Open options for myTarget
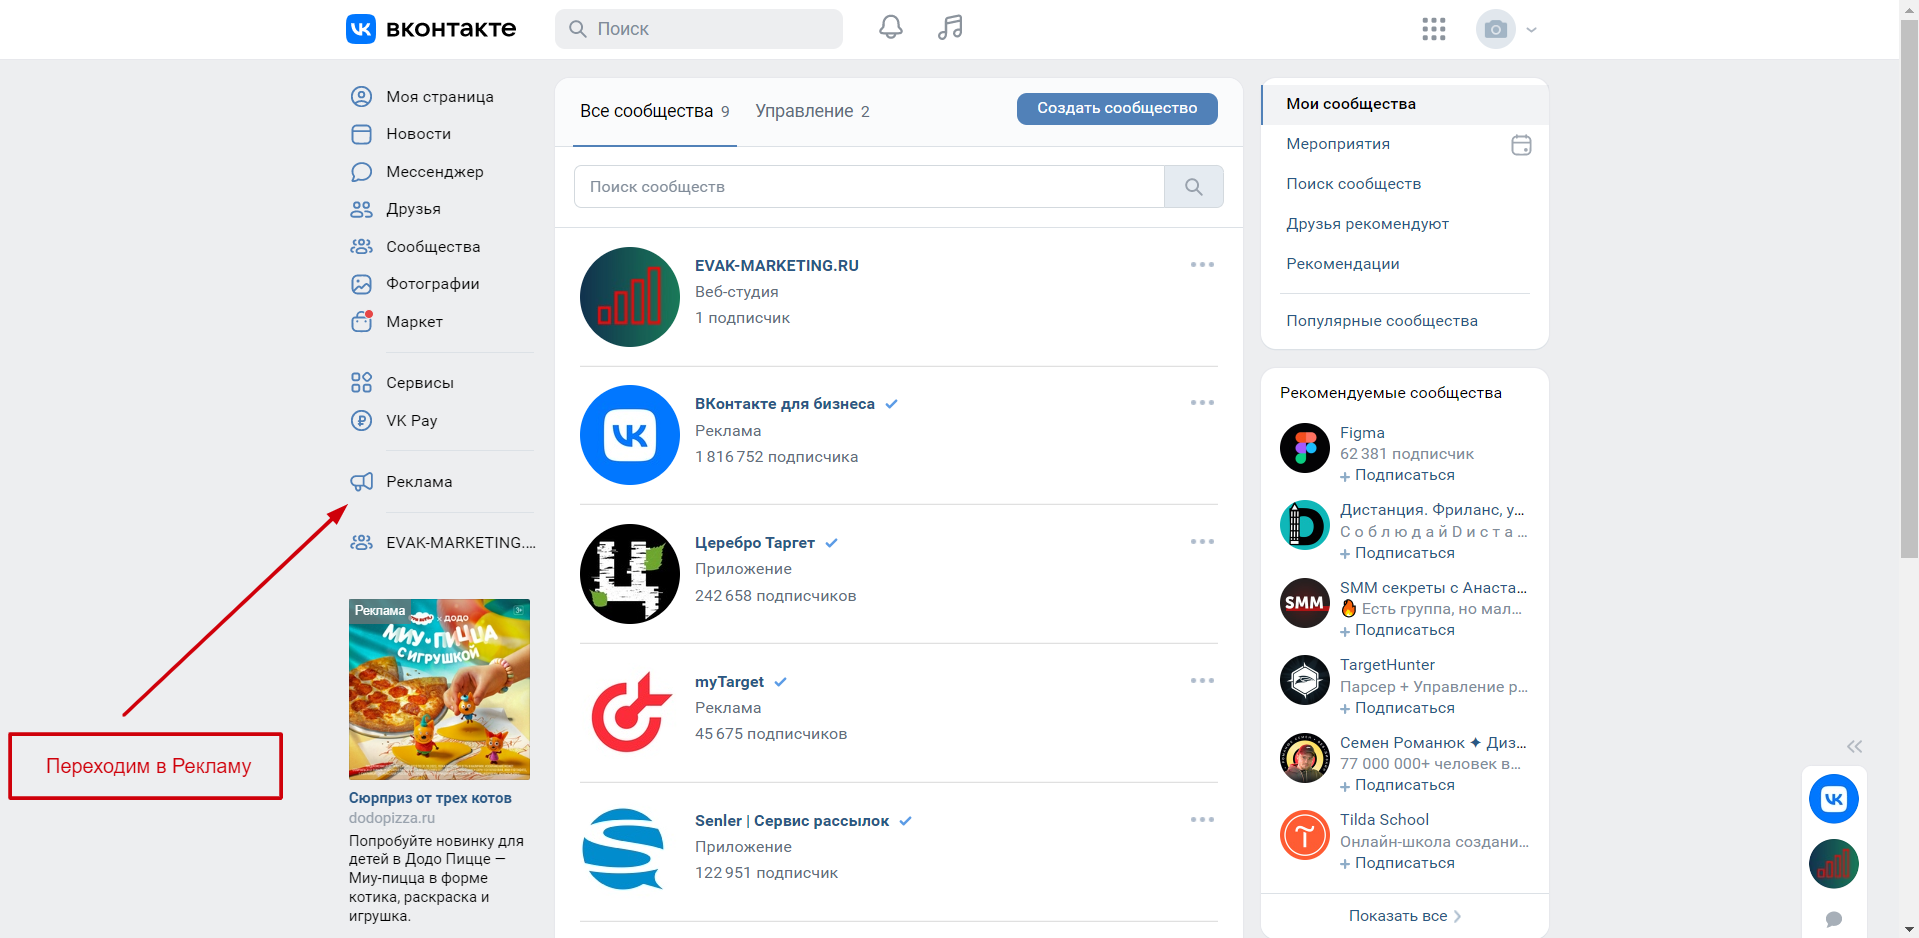 coord(1202,681)
